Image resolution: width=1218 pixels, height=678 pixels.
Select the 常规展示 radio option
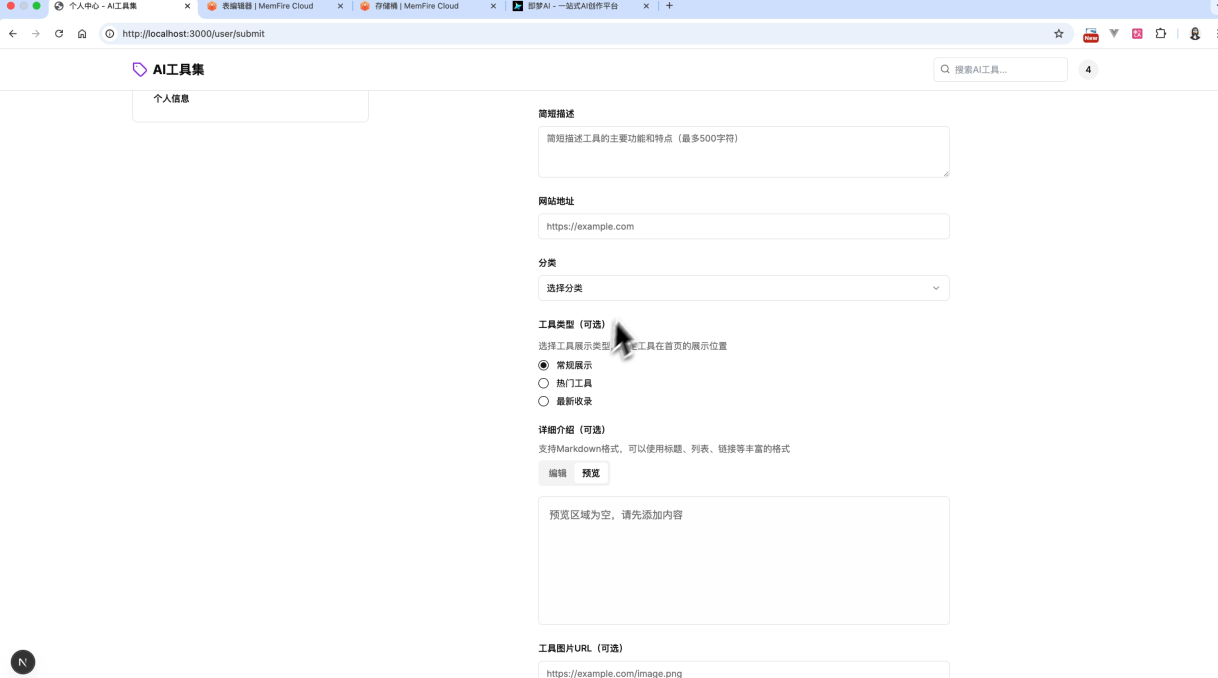click(x=544, y=365)
